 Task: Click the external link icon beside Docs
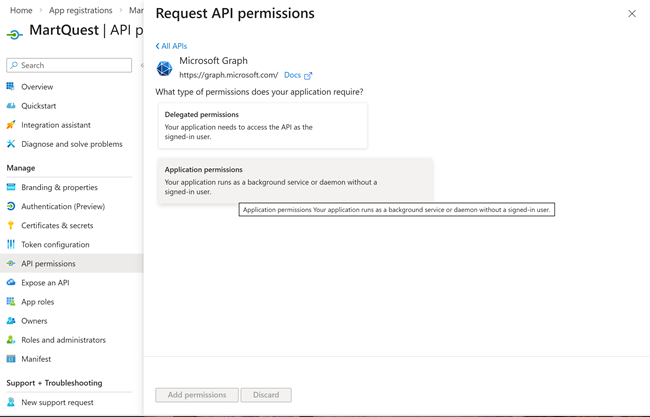tap(308, 75)
